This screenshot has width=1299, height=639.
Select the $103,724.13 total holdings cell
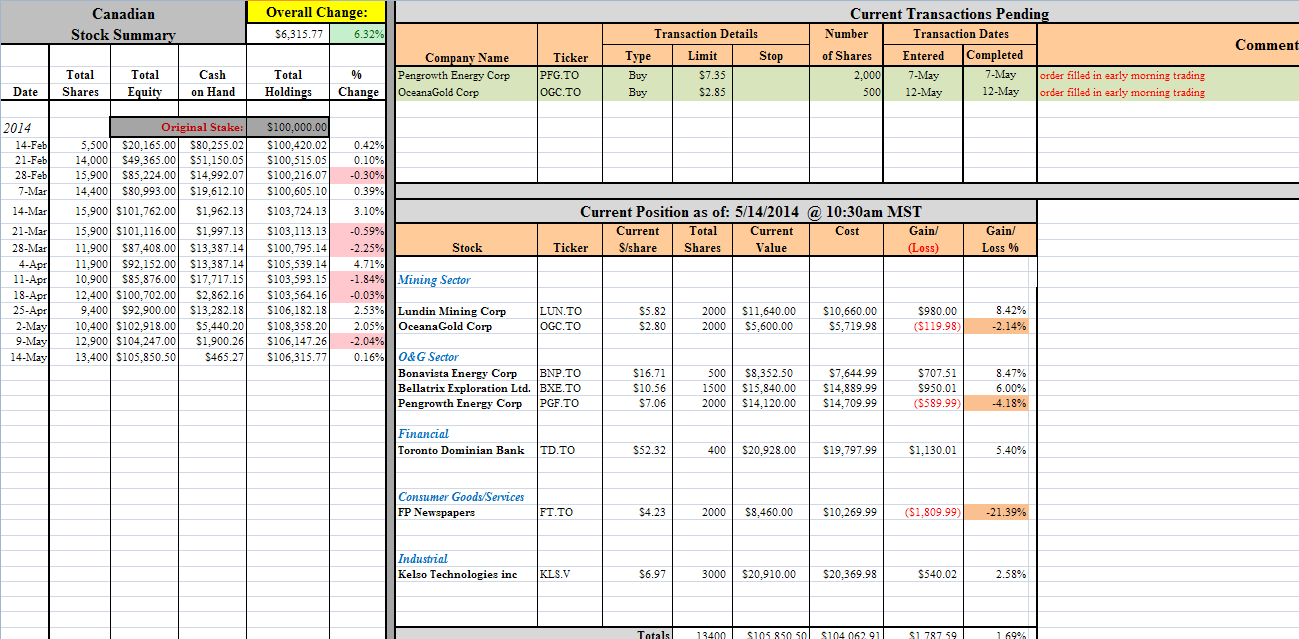click(288, 211)
